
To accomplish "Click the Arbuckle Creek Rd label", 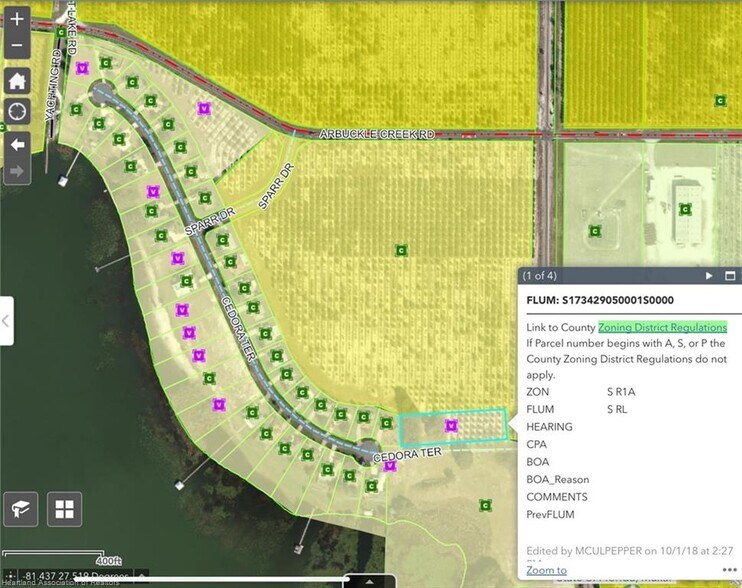I will (377, 134).
